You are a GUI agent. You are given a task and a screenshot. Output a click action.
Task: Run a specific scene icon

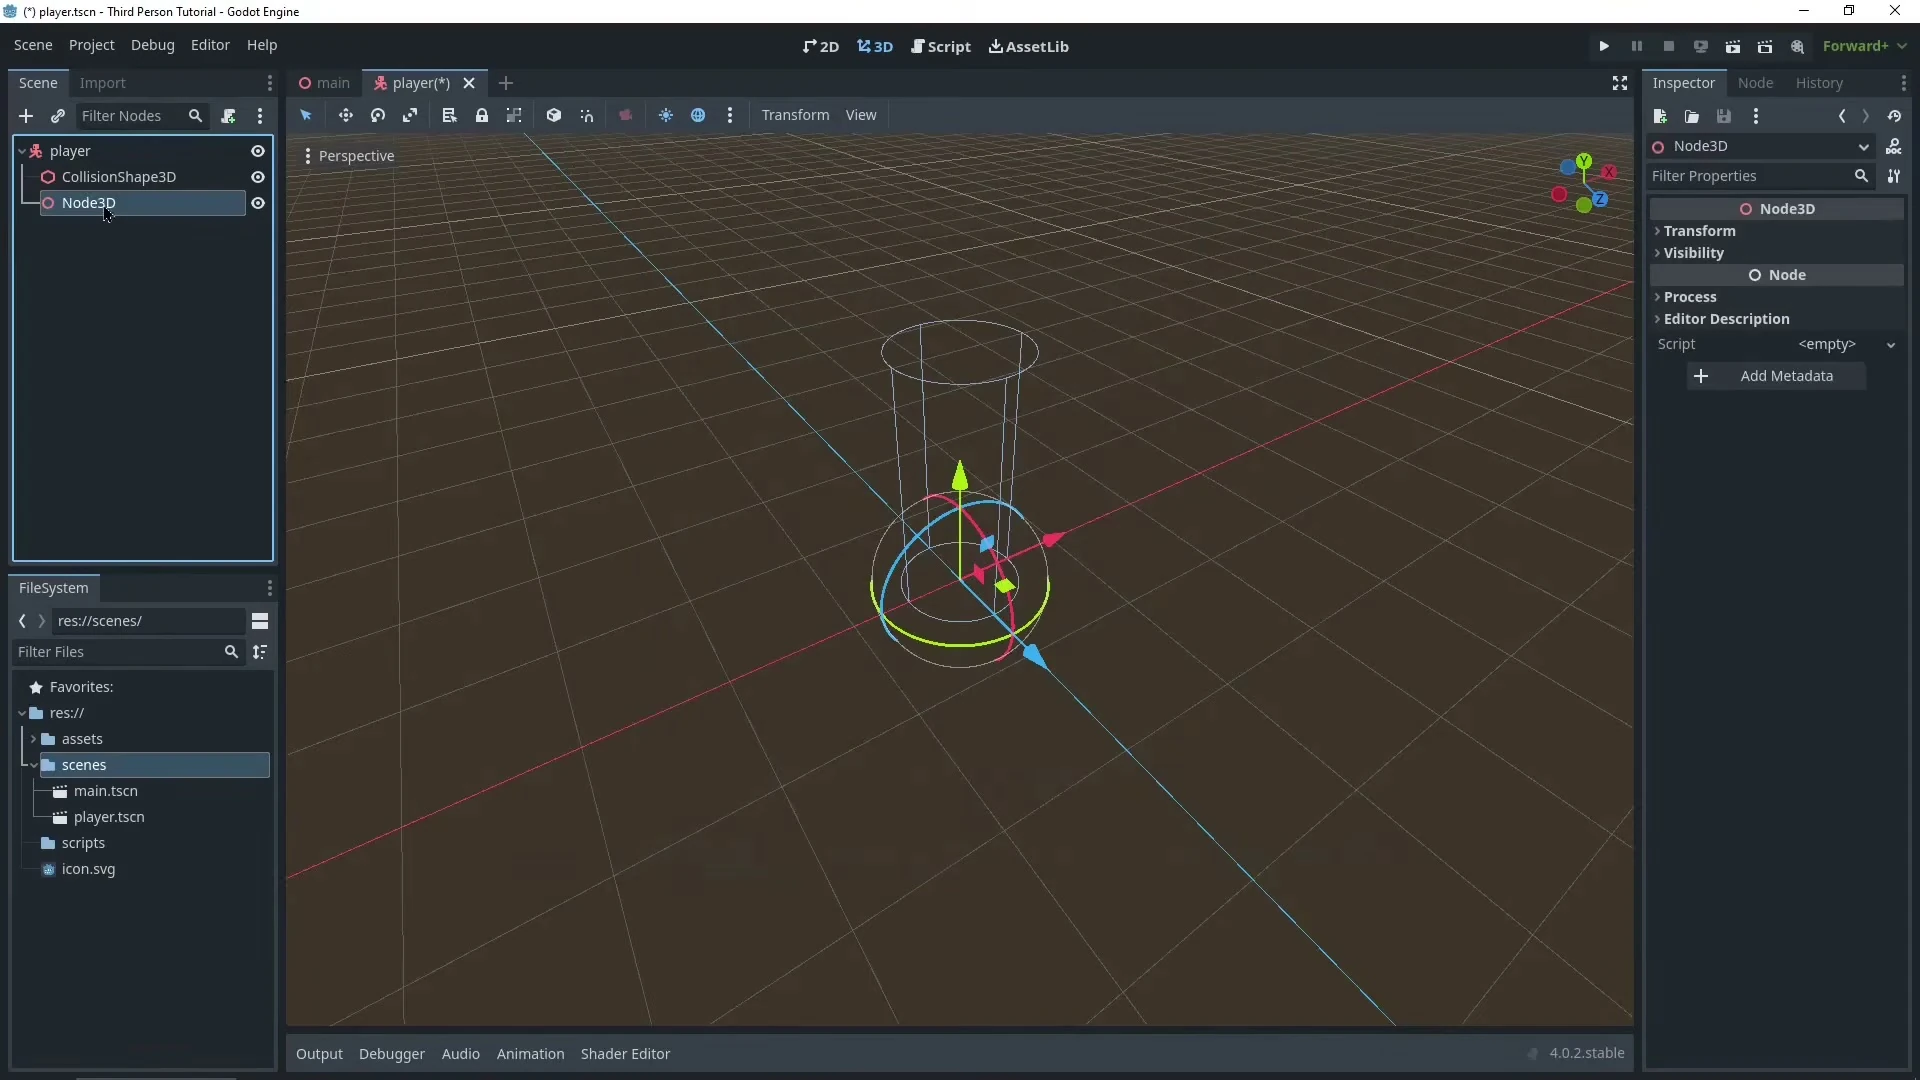(x=1765, y=46)
